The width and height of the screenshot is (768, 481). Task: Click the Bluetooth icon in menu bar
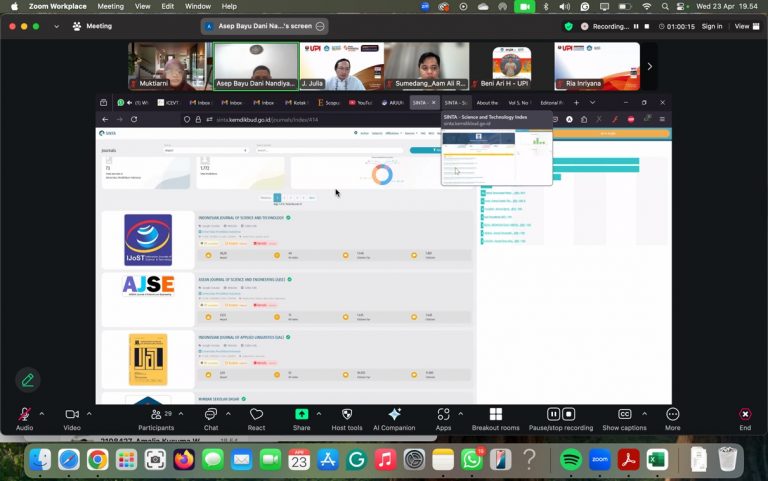click(x=546, y=6)
